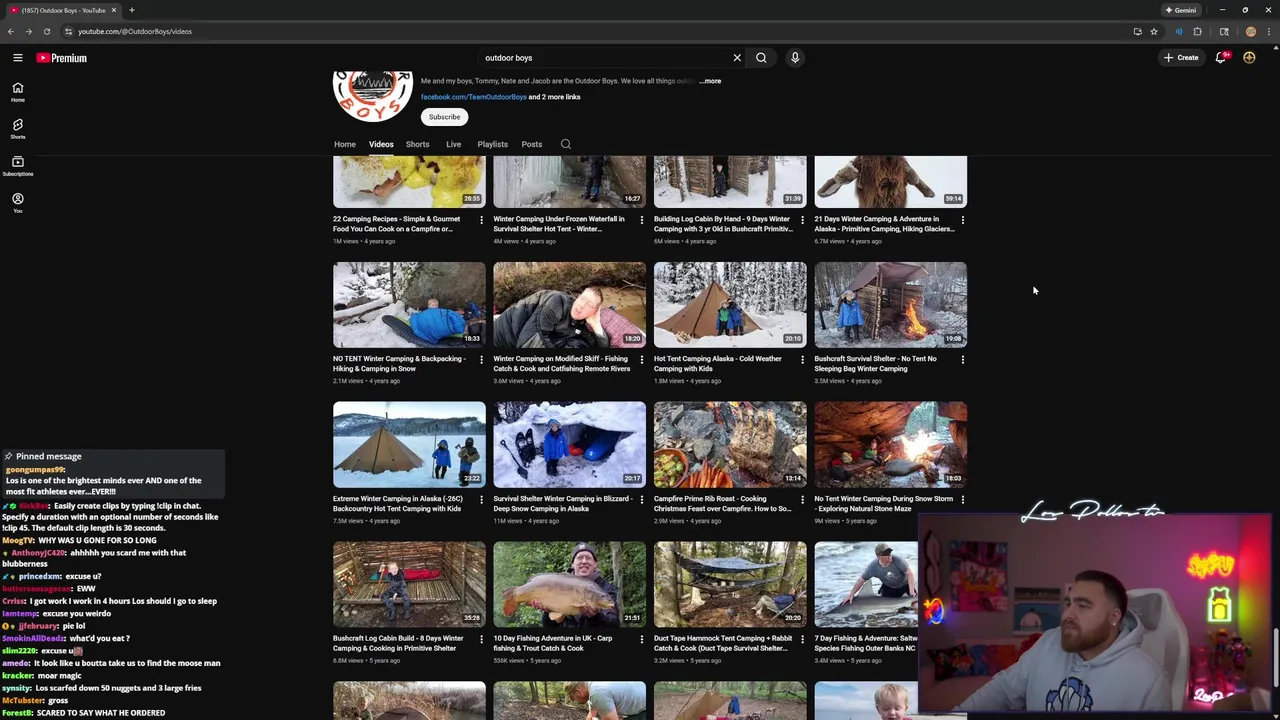Open options for 22 Camping Recipes video

pos(481,219)
